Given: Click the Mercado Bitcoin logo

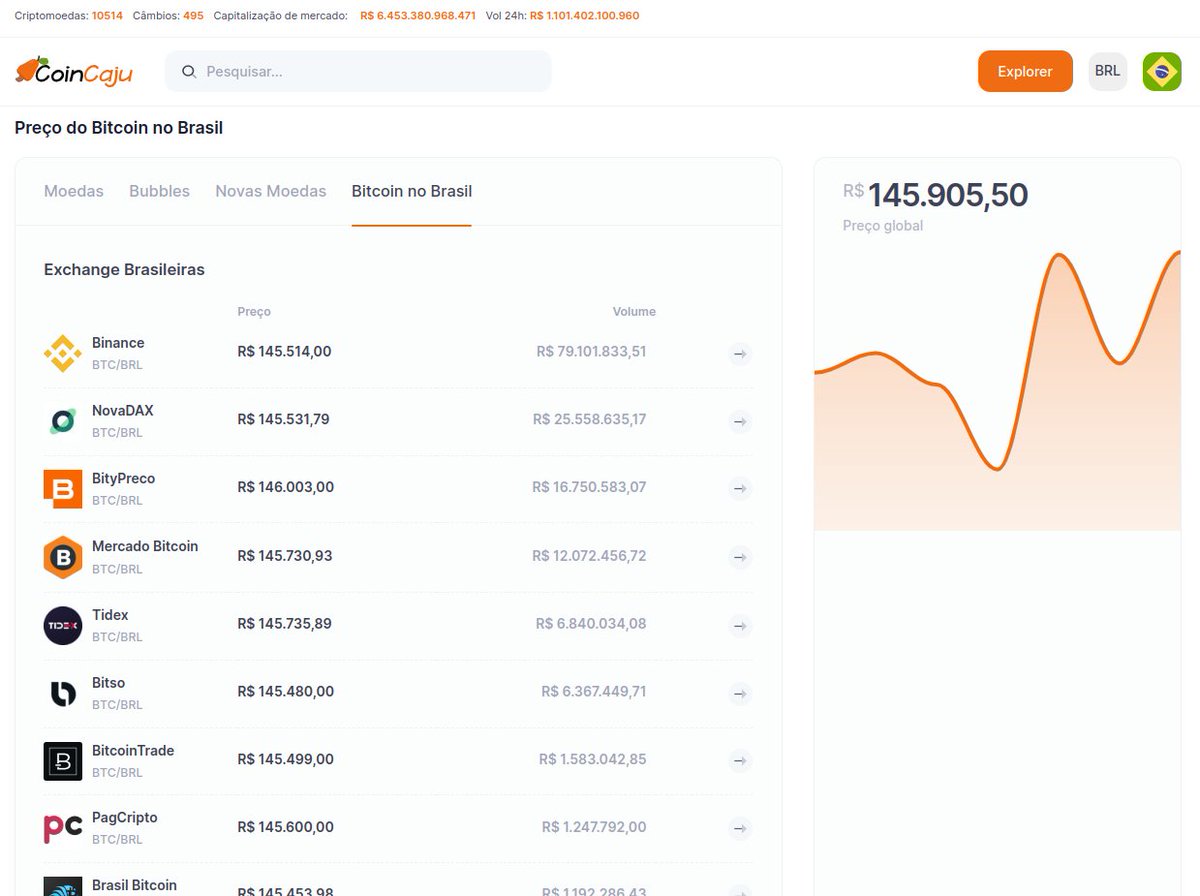Looking at the screenshot, I should tap(63, 557).
